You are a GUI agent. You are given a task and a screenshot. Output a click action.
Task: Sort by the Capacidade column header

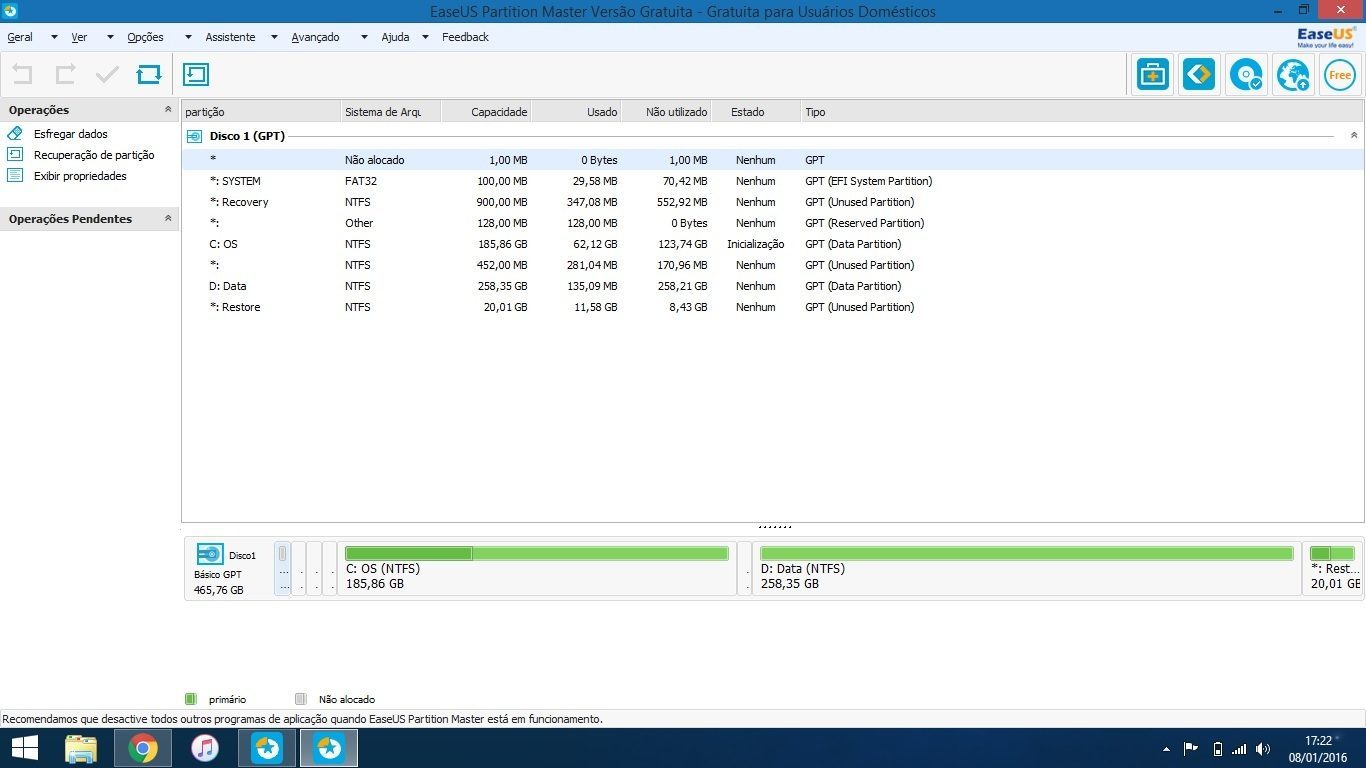point(486,112)
